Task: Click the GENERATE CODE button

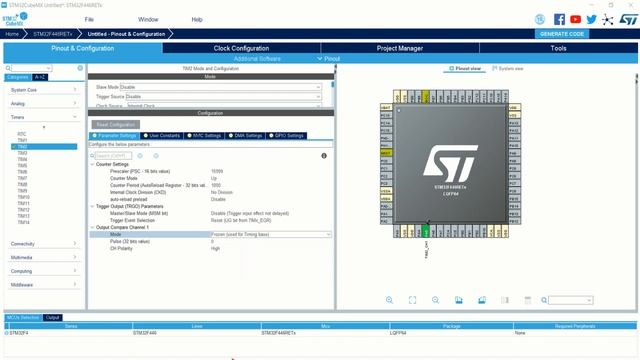Action: coord(562,34)
